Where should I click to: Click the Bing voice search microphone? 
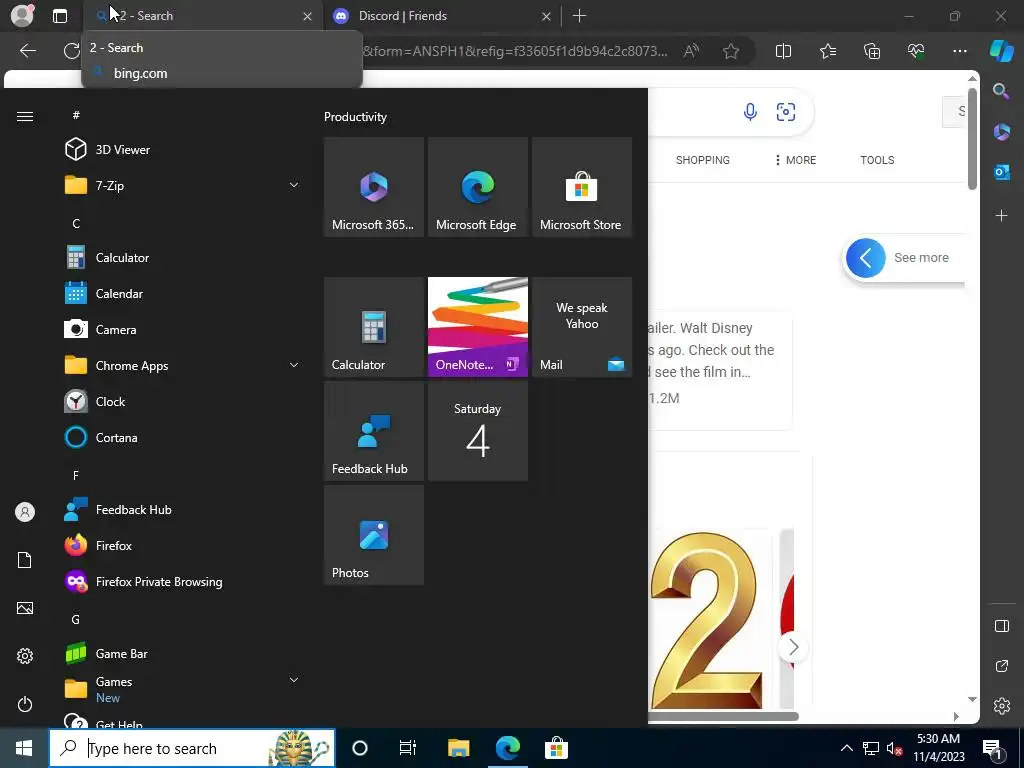(750, 112)
